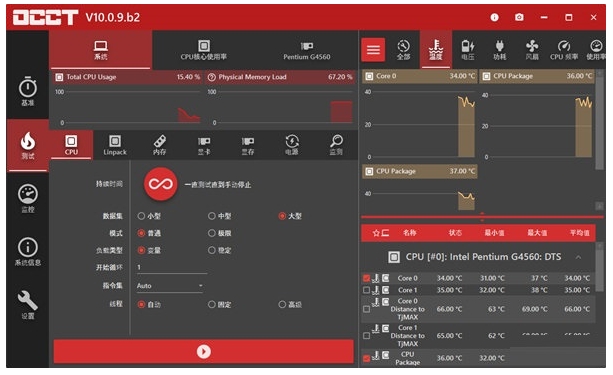
Task: Open the Settings wrench sidebar section
Action: (x=28, y=305)
